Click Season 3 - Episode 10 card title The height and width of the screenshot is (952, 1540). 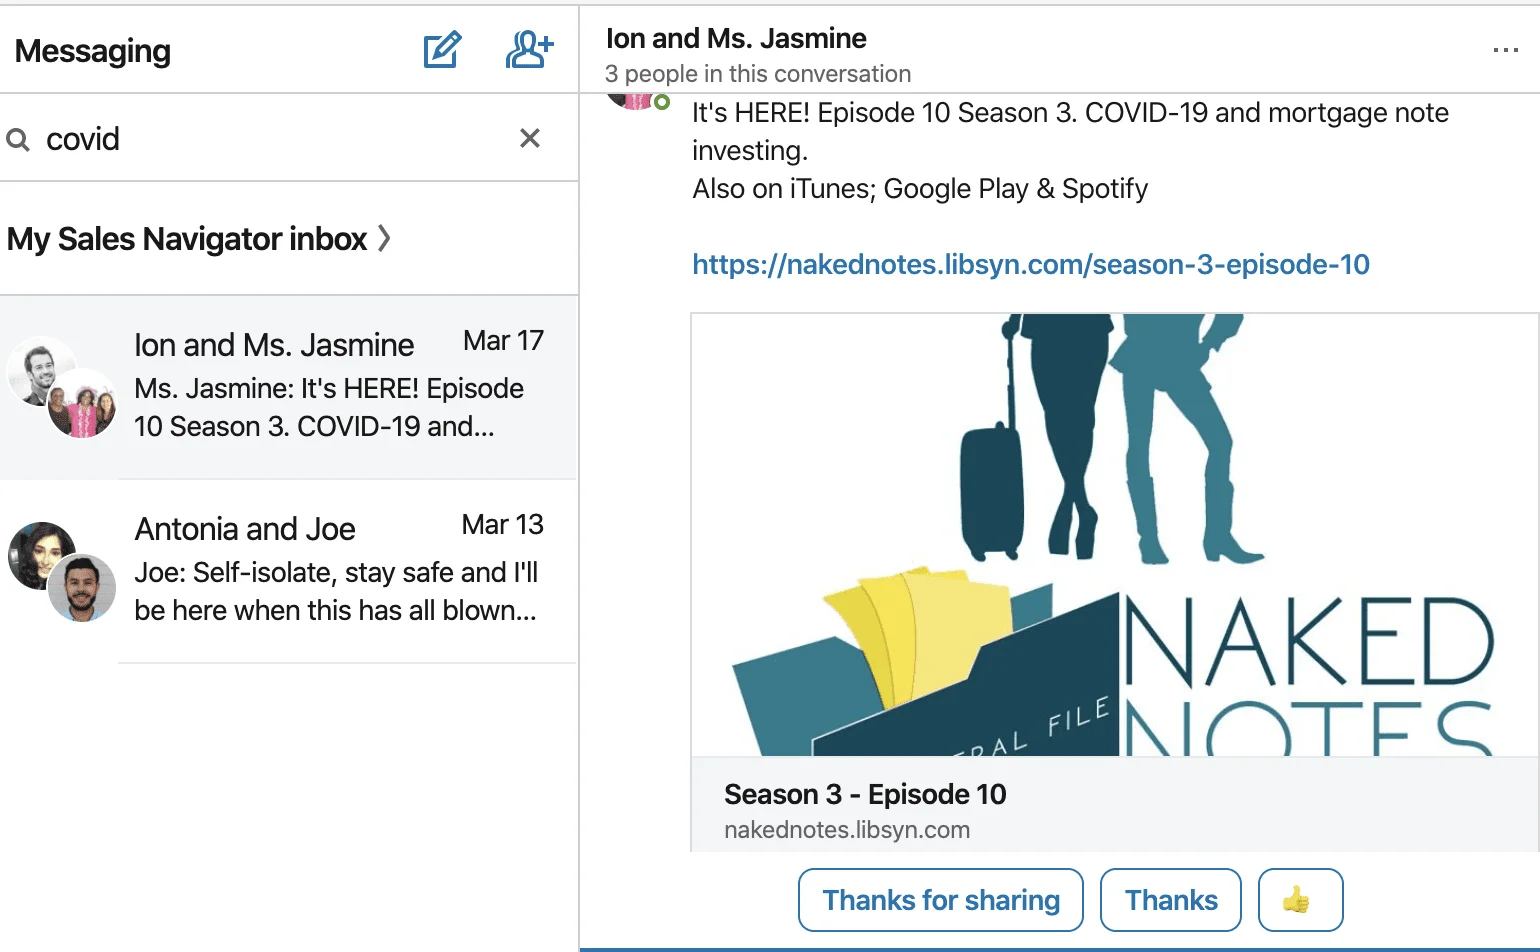[x=865, y=794]
